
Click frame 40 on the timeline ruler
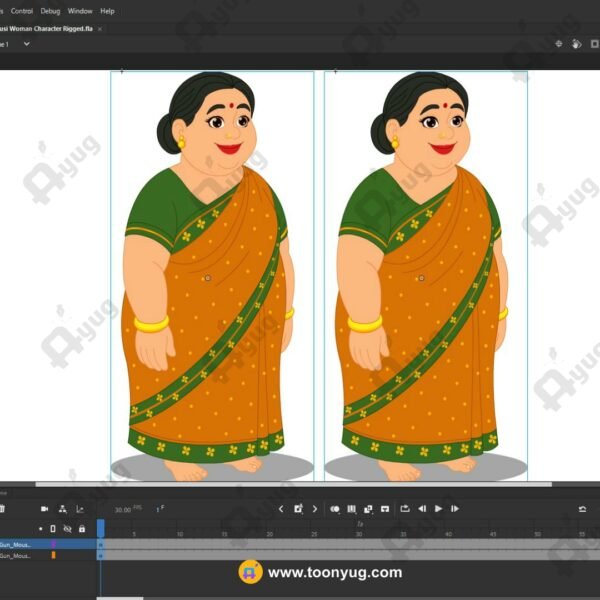click(448, 534)
